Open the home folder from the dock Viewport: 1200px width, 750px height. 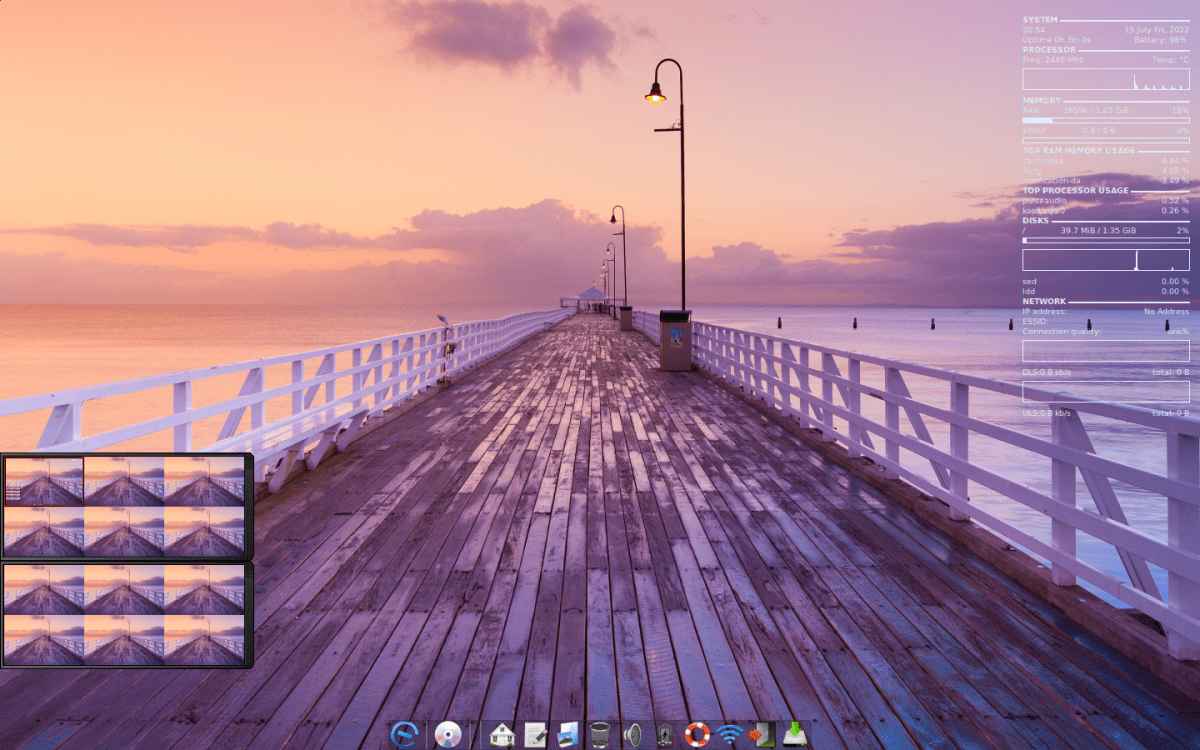(501, 732)
